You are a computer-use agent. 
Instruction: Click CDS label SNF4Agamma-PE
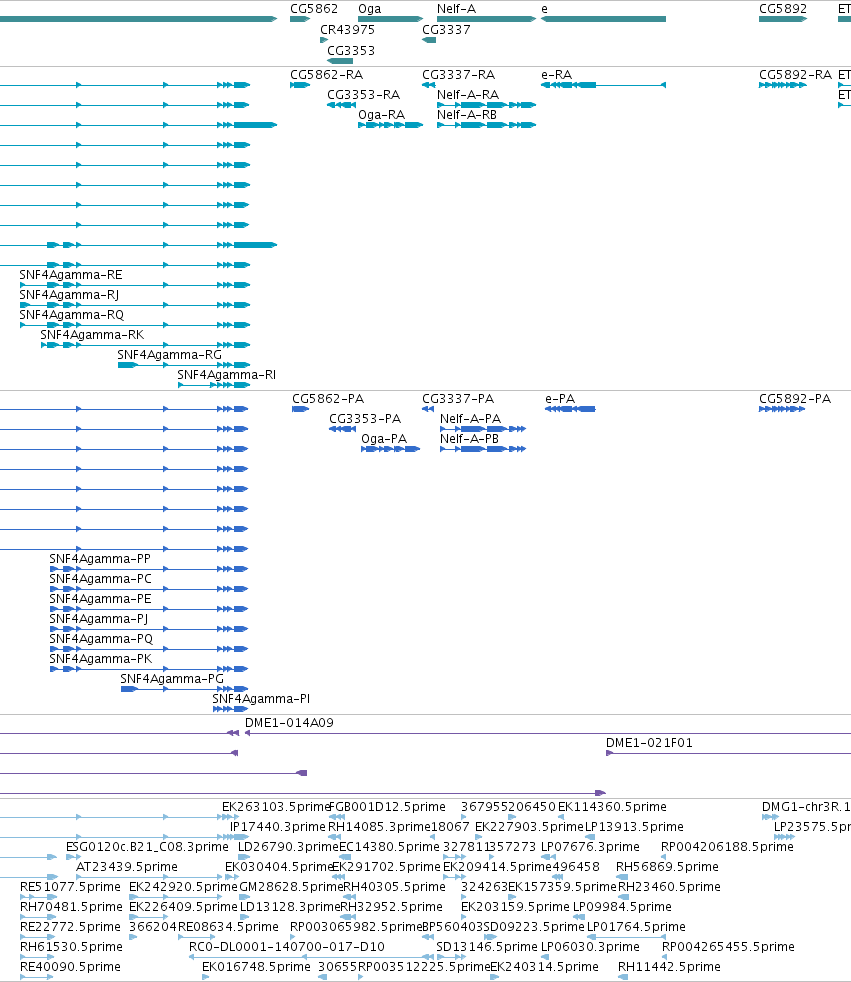100,599
